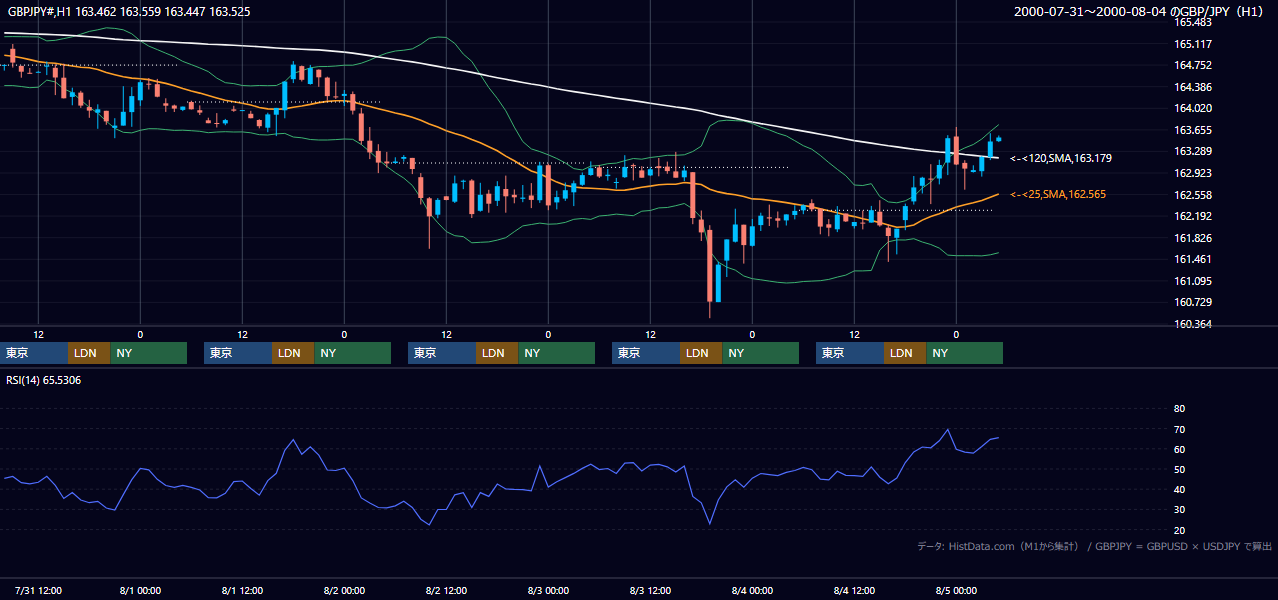
Task: Click price axis label 161.095
Action: pyautogui.click(x=1193, y=281)
